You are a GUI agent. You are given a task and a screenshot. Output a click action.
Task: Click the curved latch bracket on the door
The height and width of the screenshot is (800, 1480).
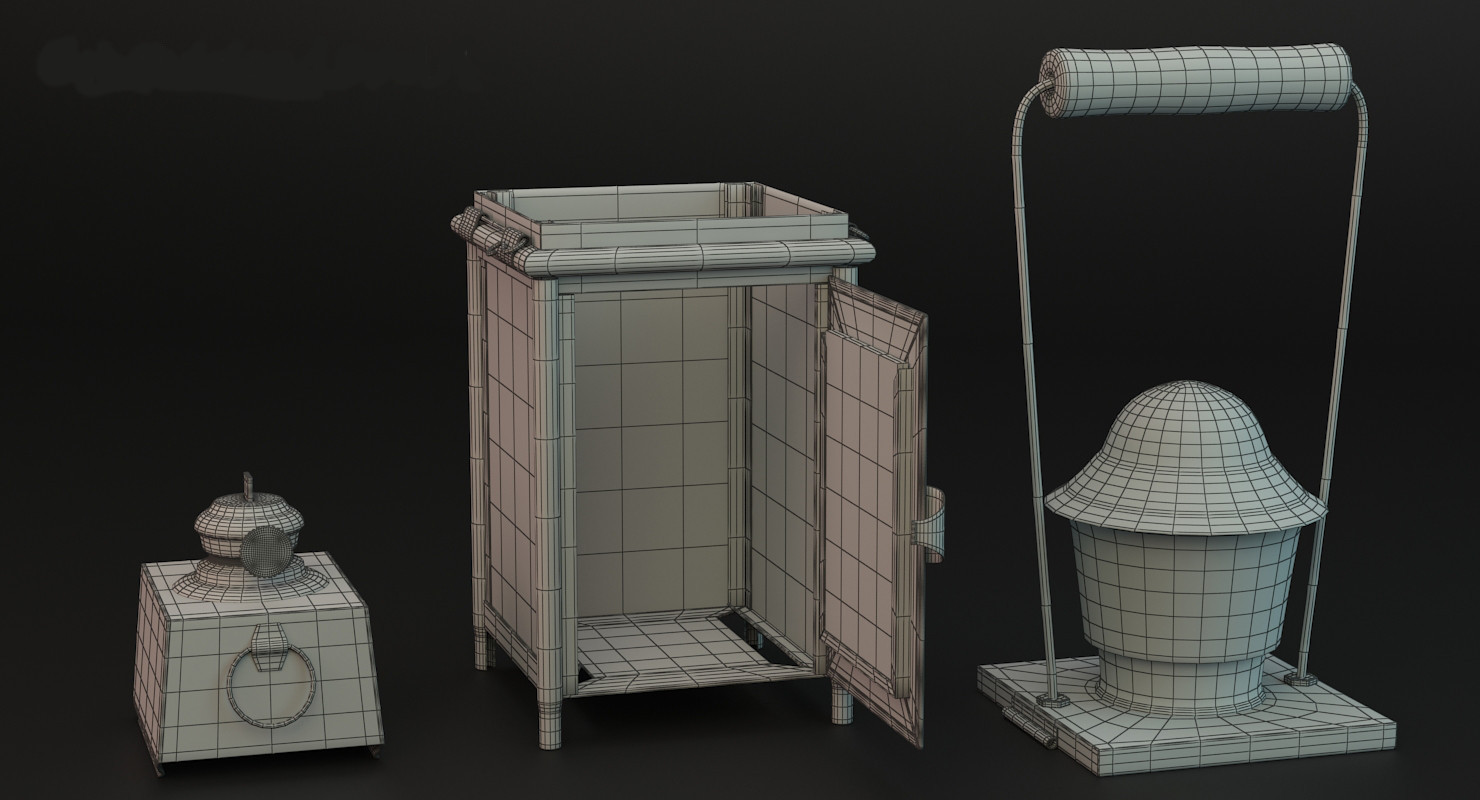[x=934, y=523]
